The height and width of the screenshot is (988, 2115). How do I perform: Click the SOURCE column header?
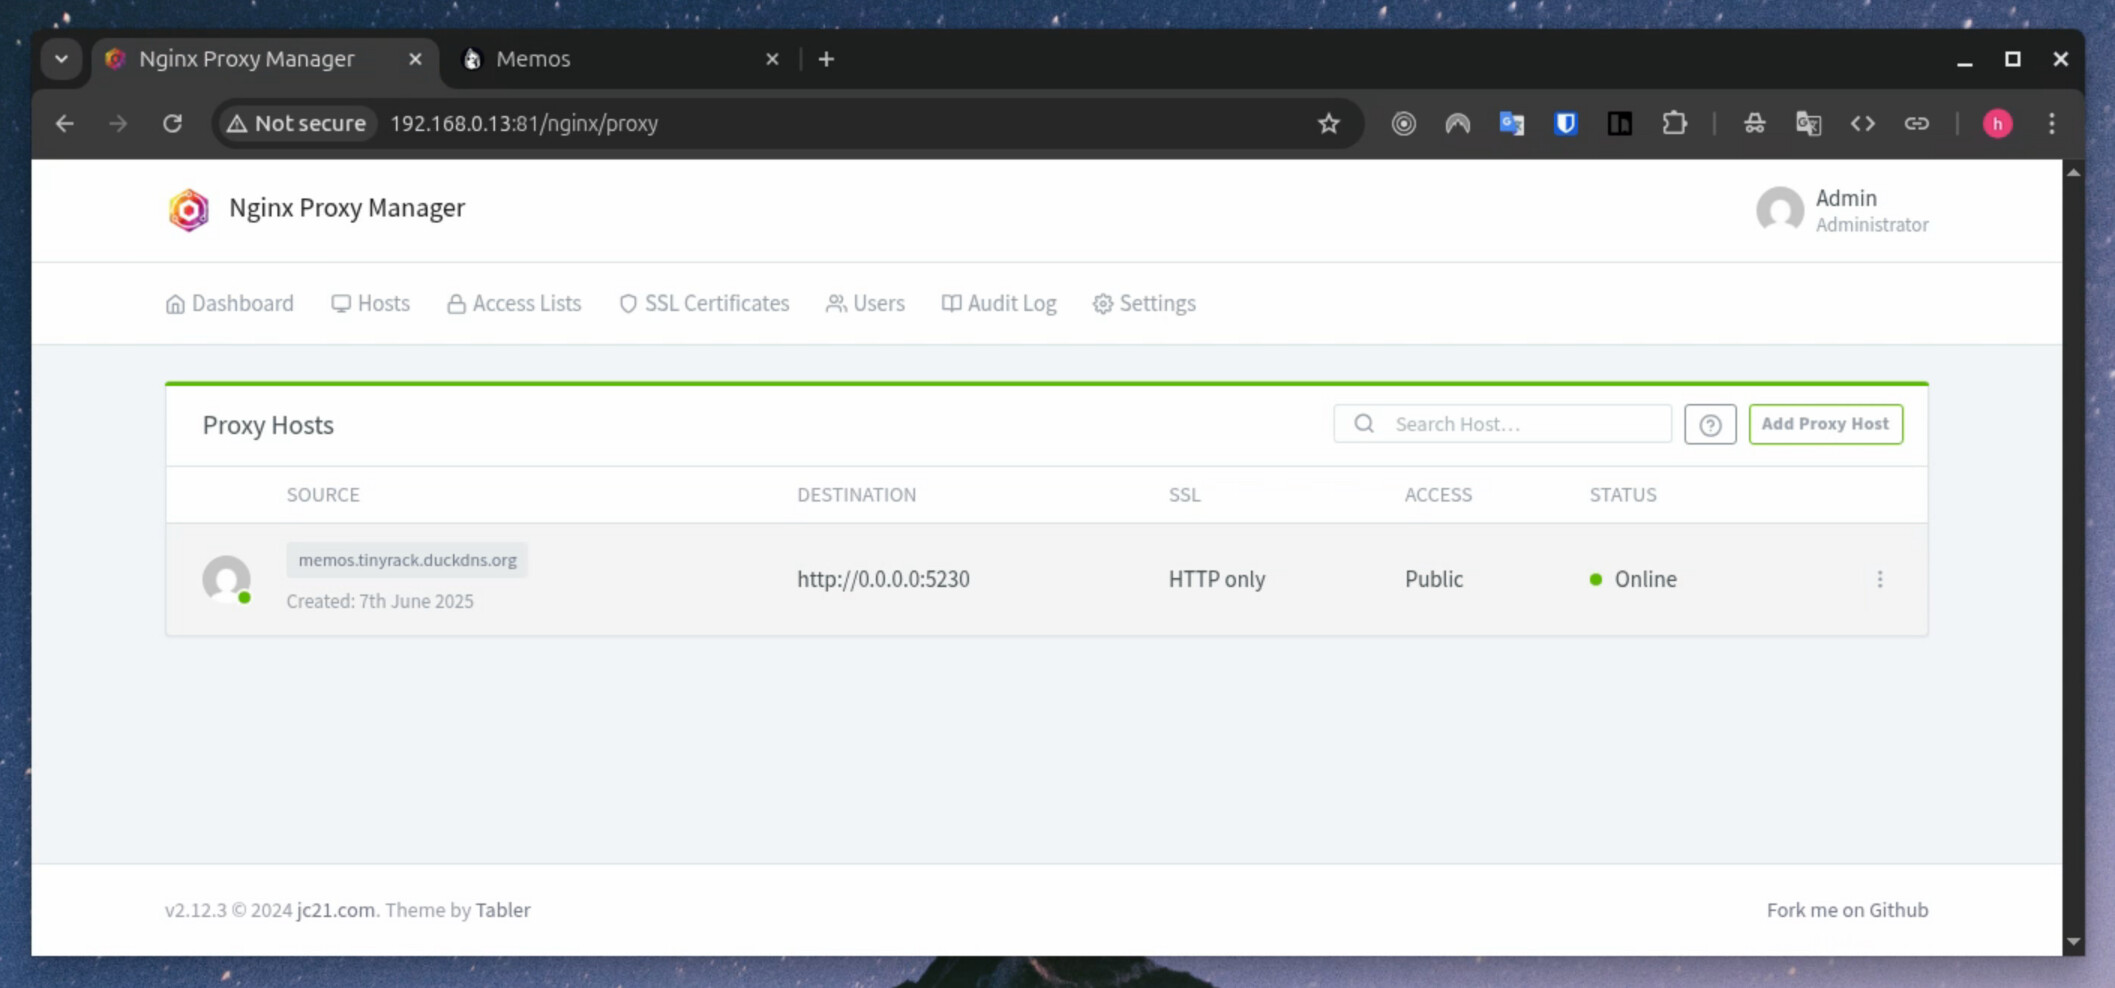click(x=323, y=495)
